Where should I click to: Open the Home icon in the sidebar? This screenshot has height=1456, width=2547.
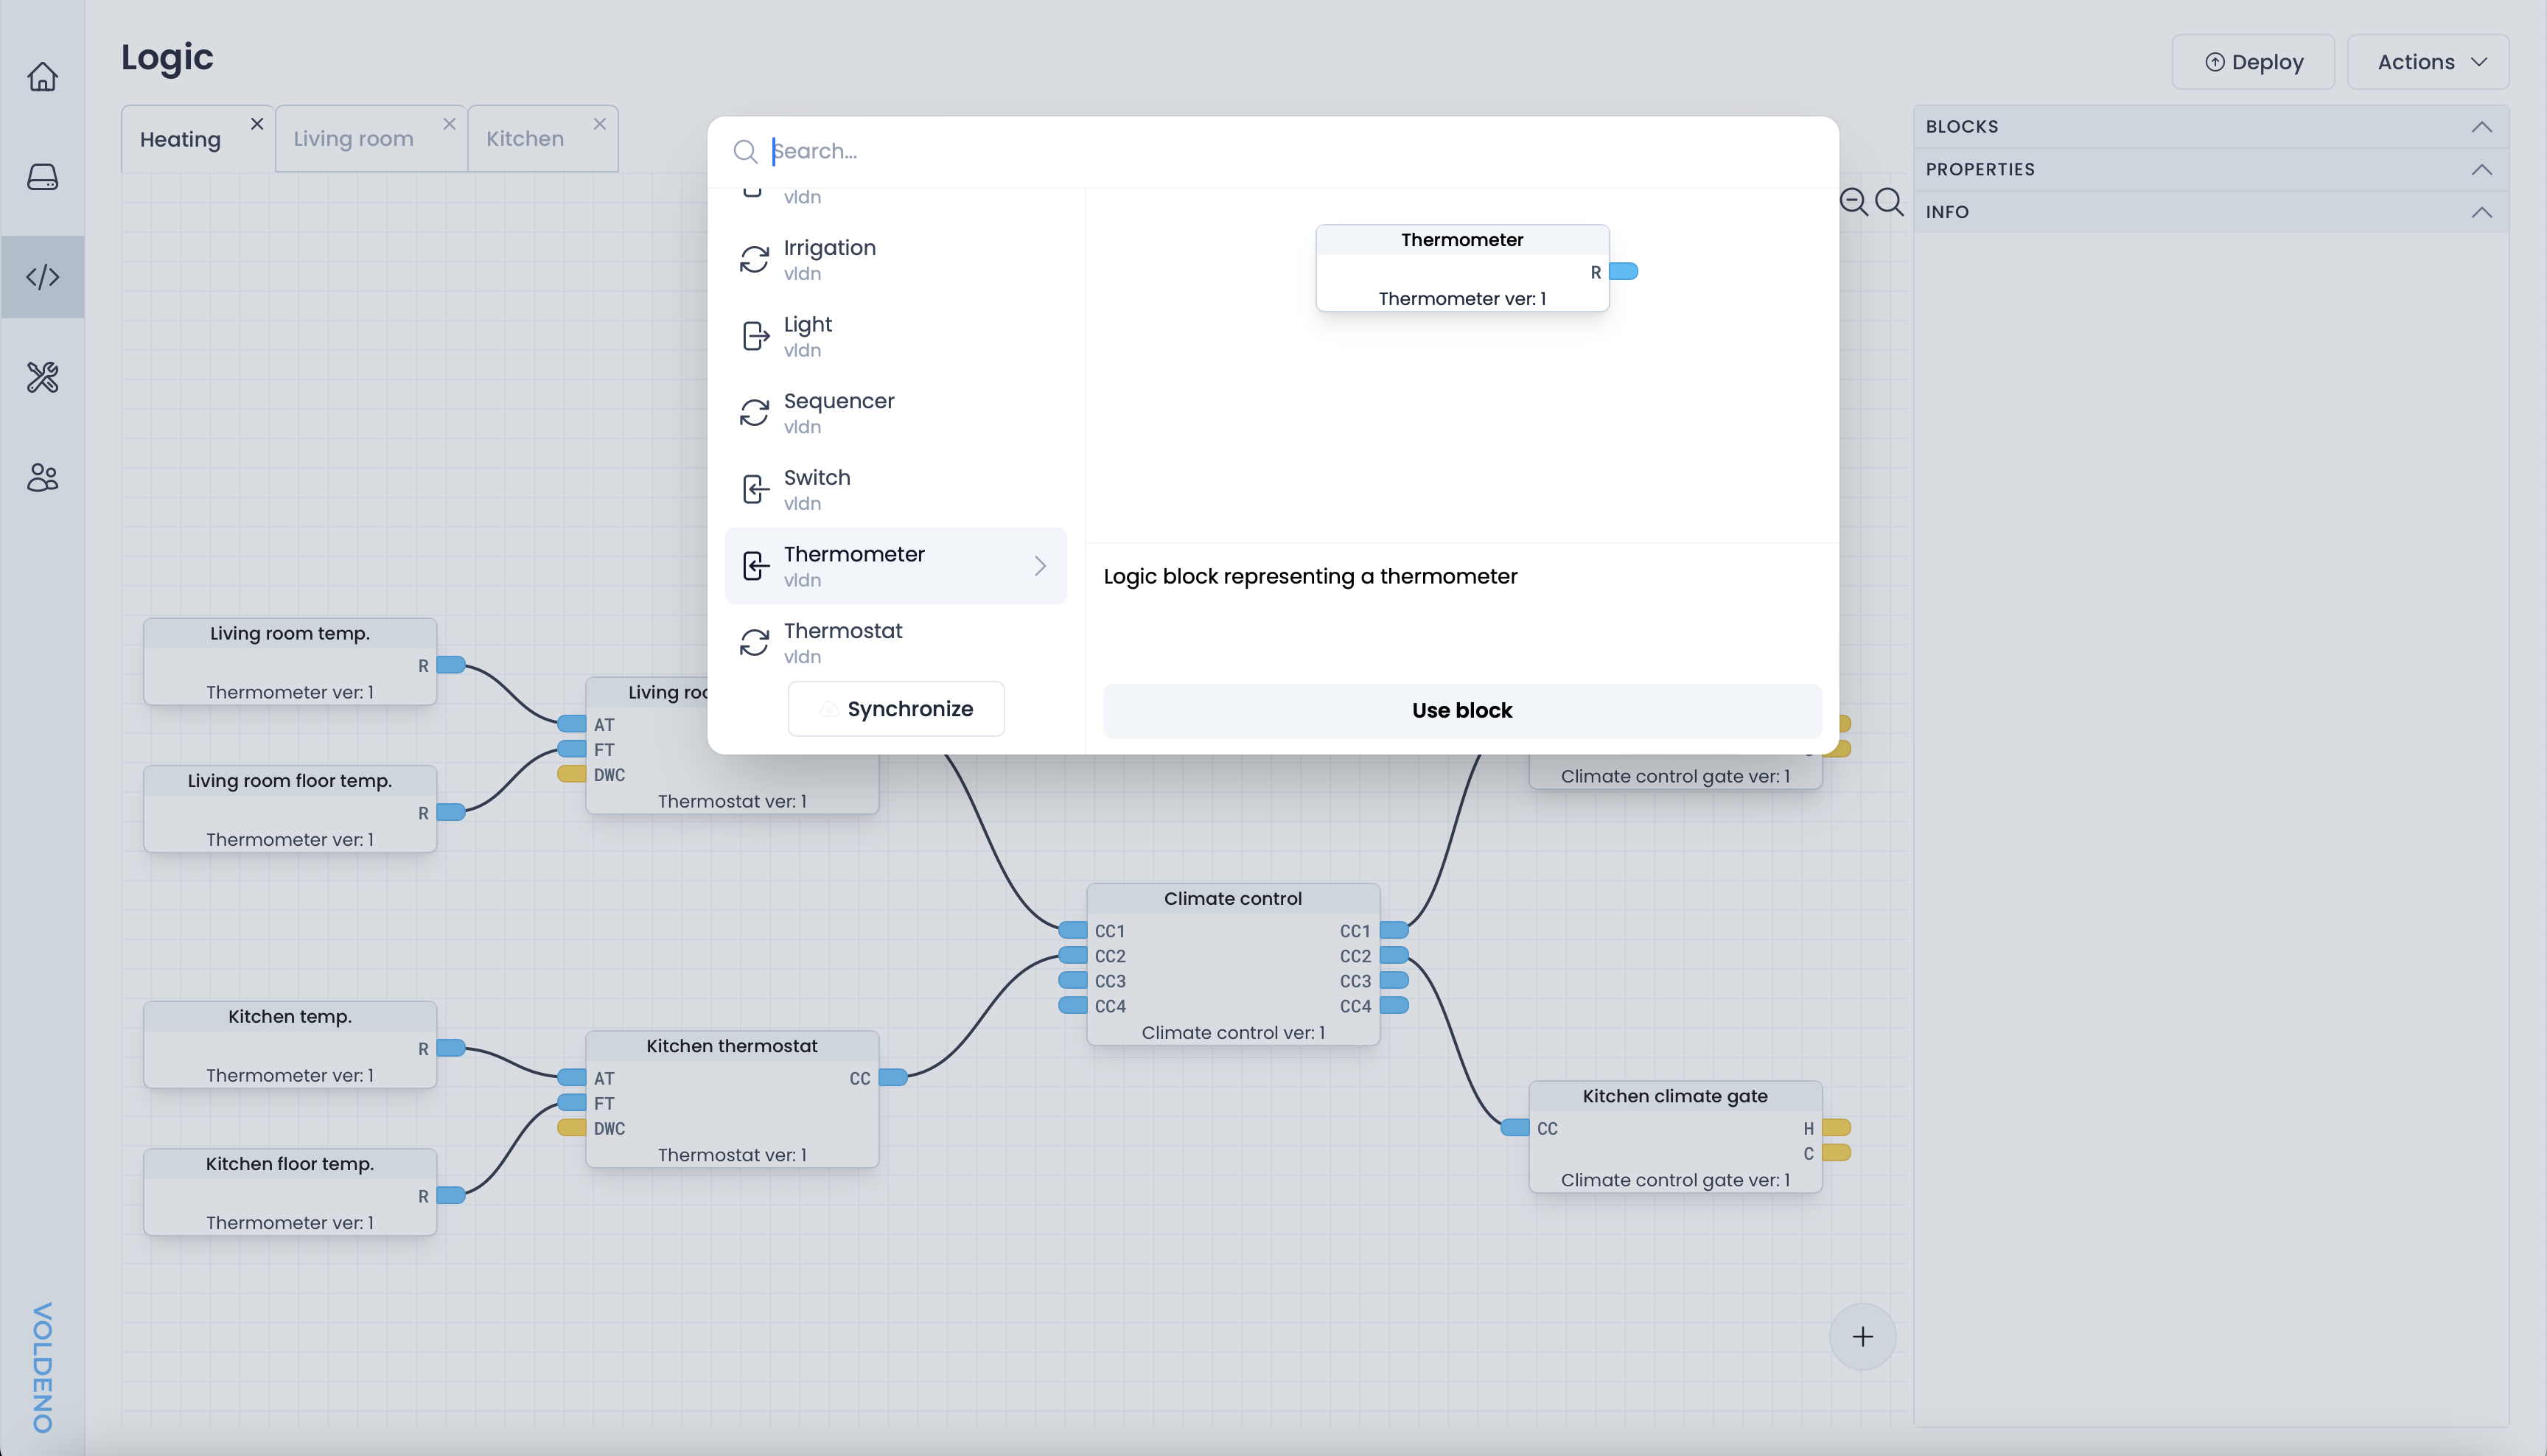(x=42, y=76)
